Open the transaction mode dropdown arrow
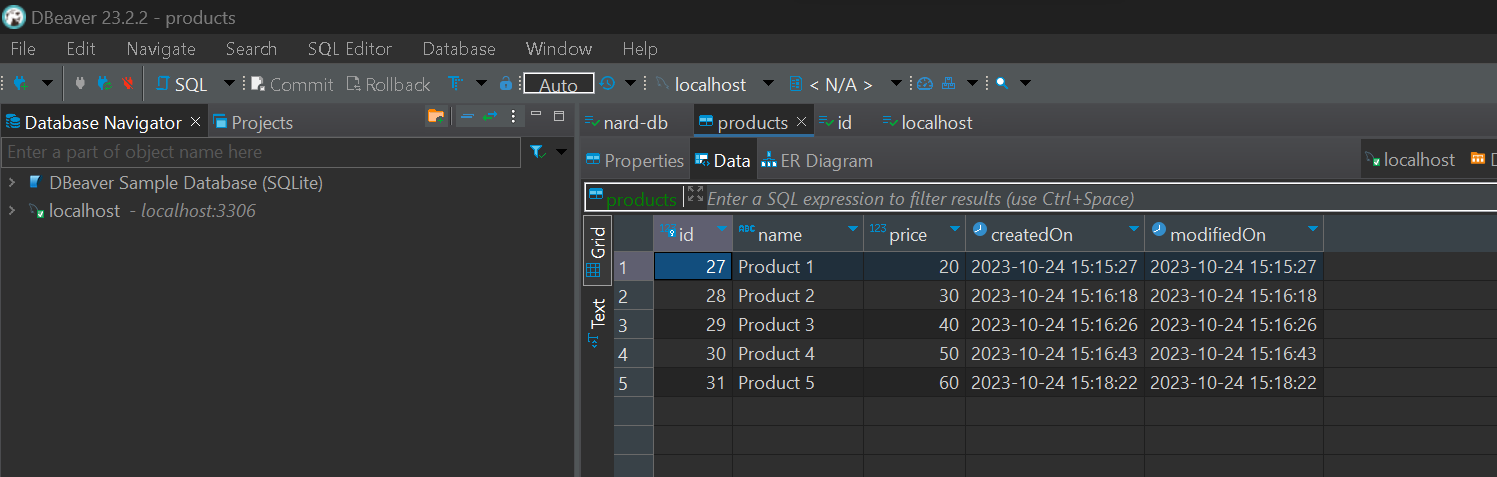Viewport: 1497px width, 477px height. tap(481, 84)
